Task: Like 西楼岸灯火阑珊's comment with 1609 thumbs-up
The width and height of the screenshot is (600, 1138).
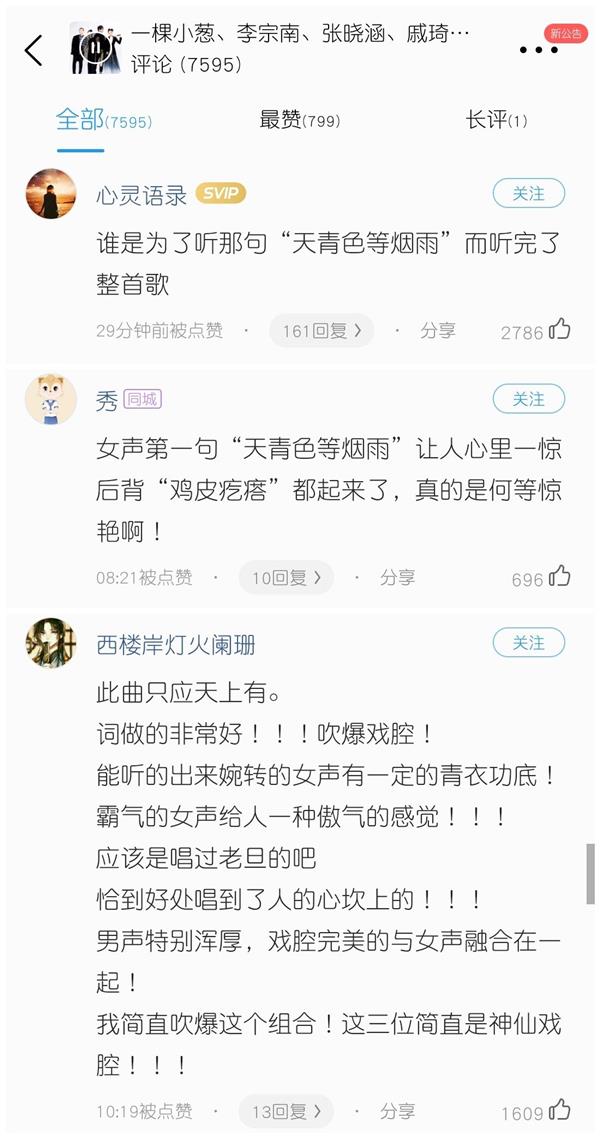Action: (559, 1110)
